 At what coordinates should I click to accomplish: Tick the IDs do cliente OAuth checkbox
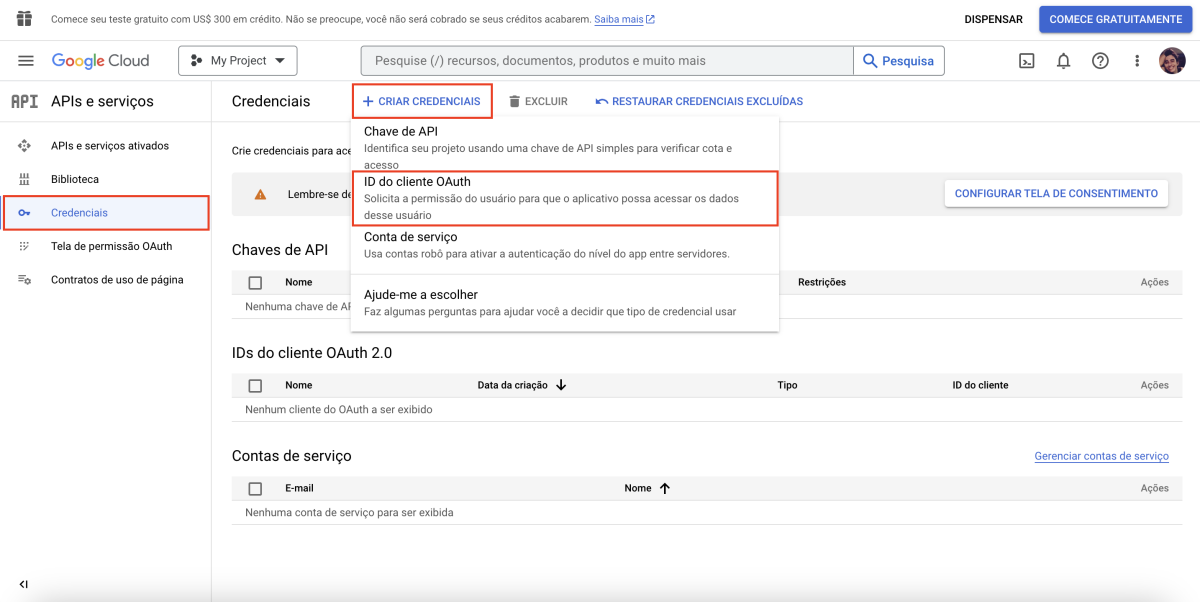pos(255,385)
